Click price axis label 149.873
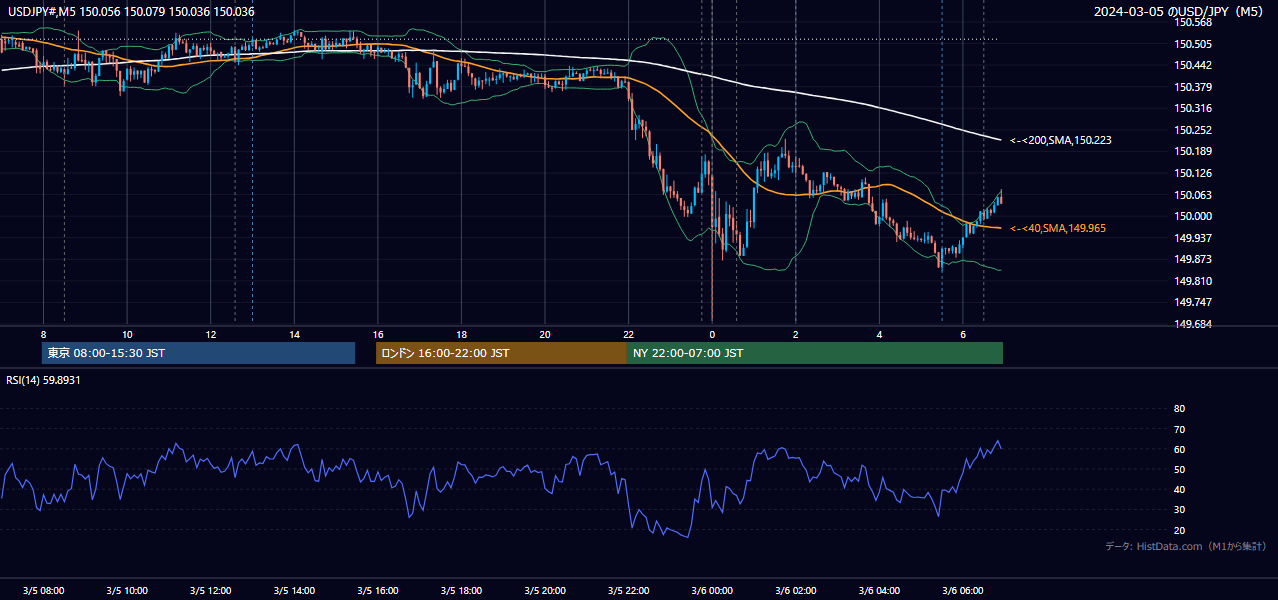1278x600 pixels. (1193, 259)
